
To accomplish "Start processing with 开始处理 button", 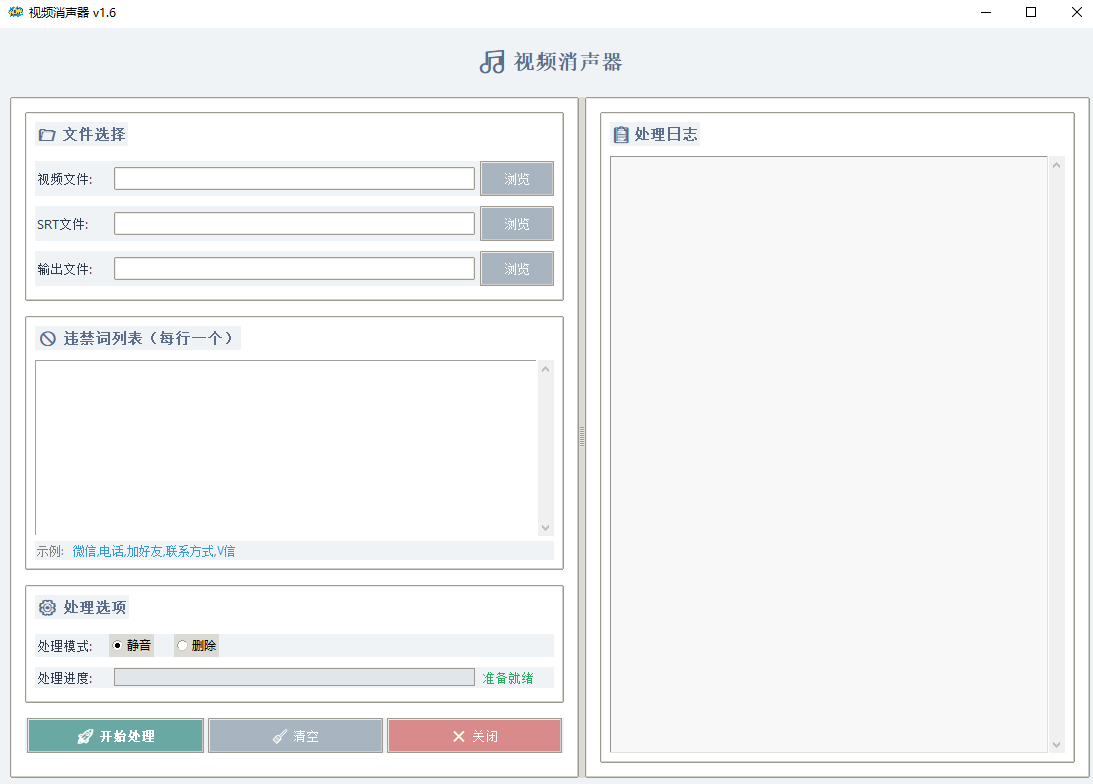I will click(116, 736).
